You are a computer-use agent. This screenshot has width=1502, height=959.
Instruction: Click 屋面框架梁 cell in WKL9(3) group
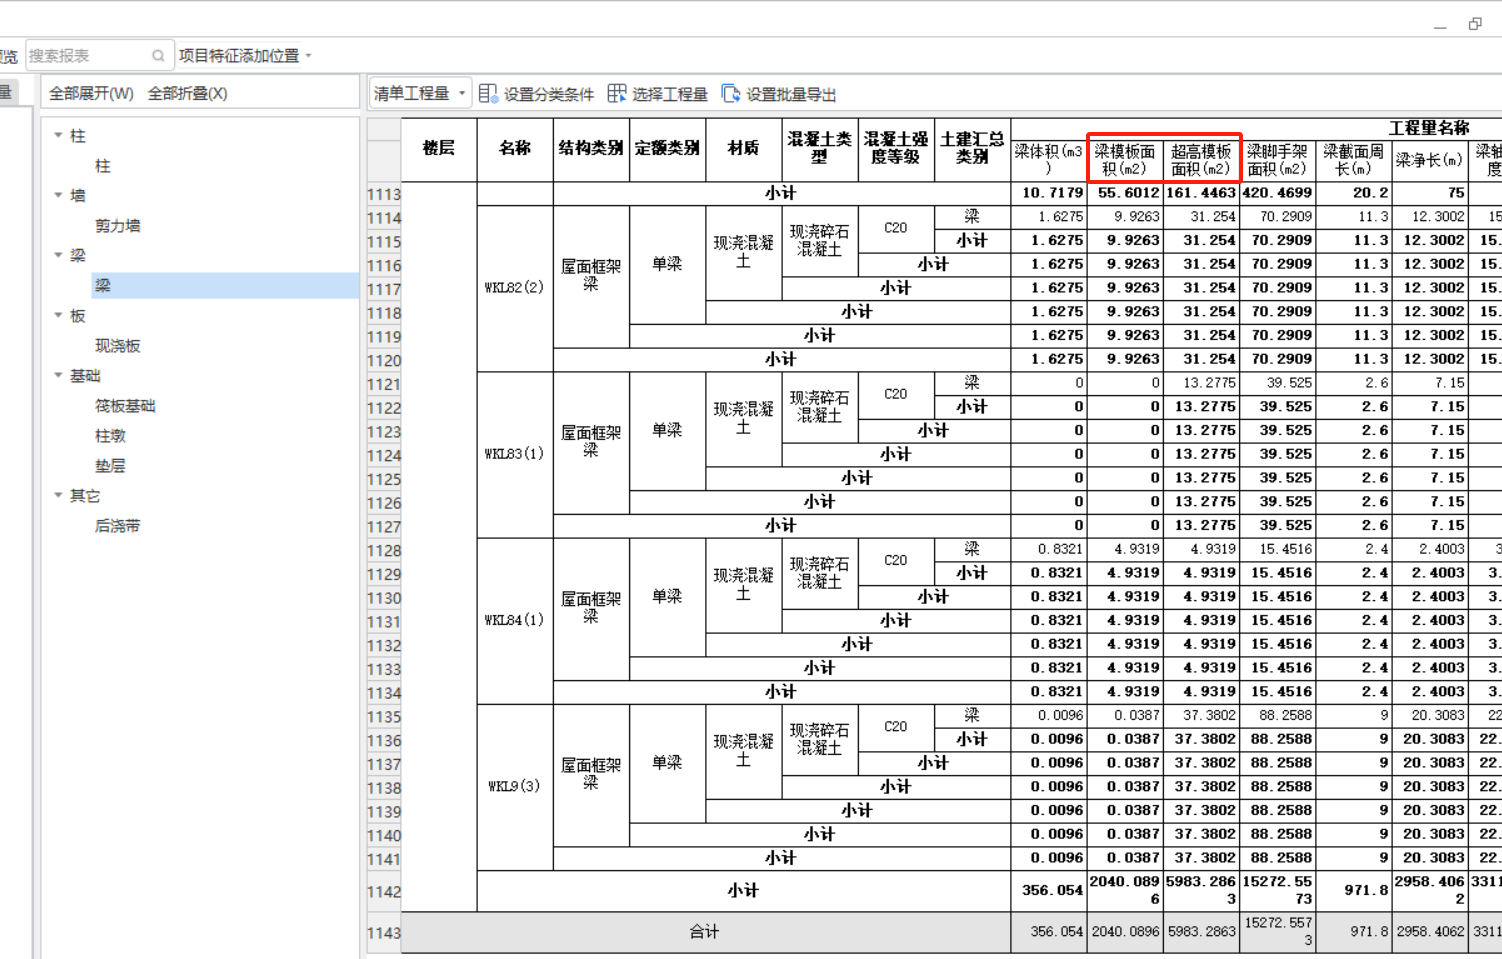pyautogui.click(x=591, y=775)
